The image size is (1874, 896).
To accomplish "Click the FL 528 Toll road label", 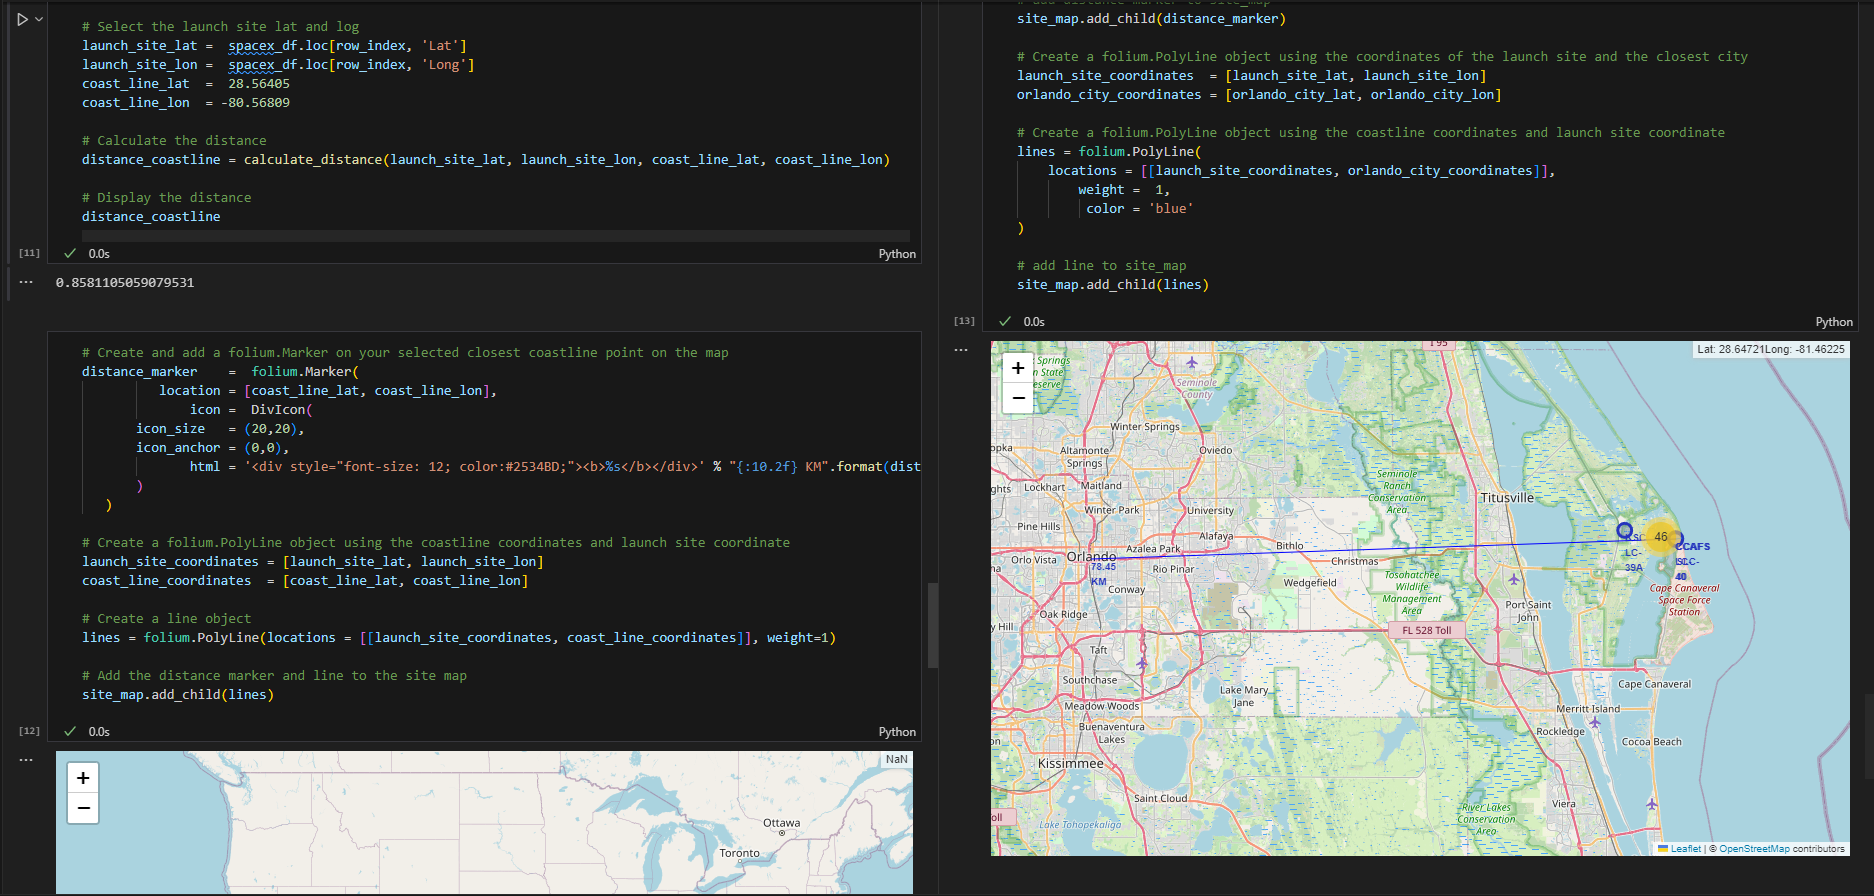I will pyautogui.click(x=1426, y=630).
